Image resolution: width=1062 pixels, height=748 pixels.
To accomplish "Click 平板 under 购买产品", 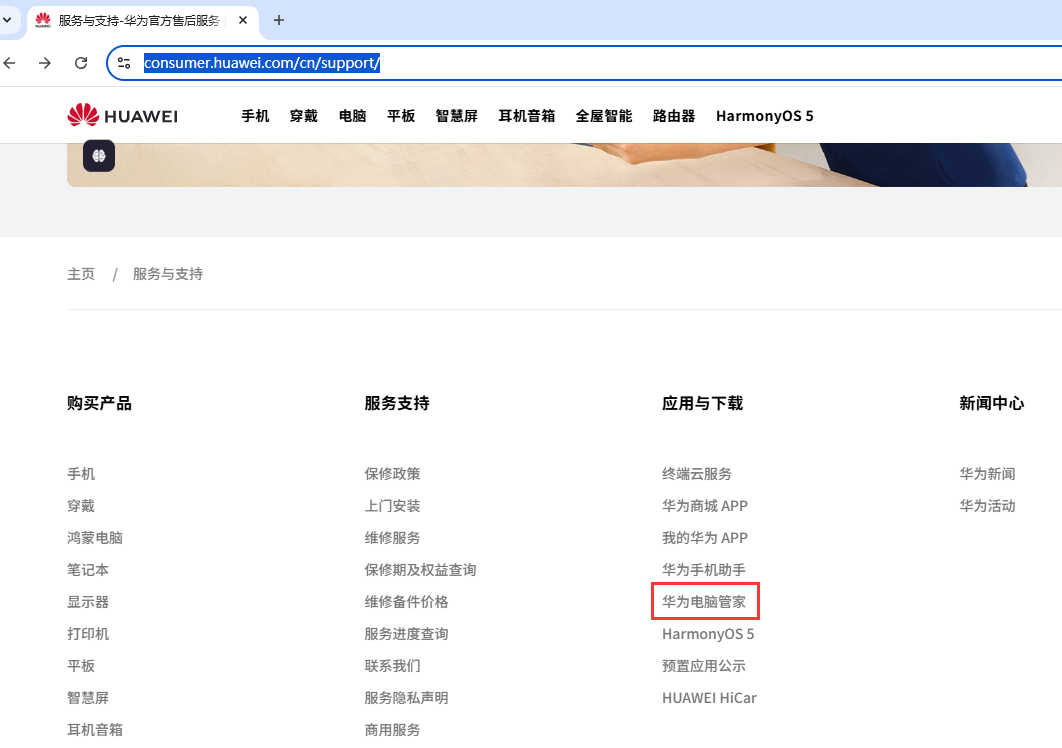I will [x=81, y=666].
